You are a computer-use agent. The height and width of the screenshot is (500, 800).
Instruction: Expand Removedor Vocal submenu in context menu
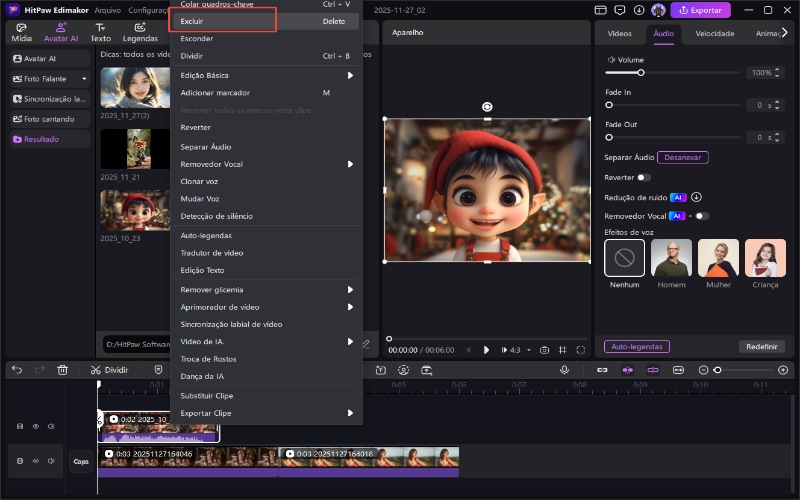coord(350,164)
